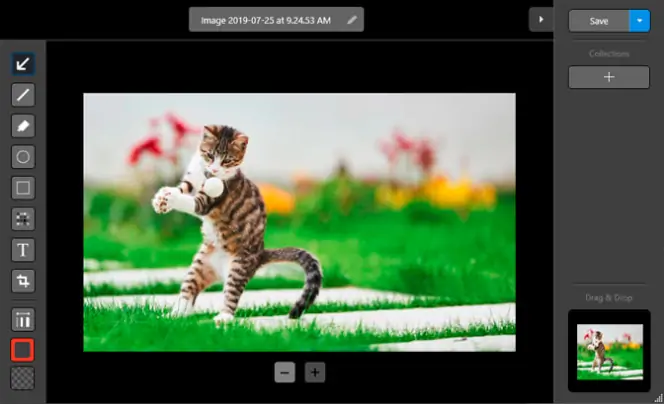Open the Save dropdown arrow
Screen dimensions: 664x404
[x=640, y=21]
